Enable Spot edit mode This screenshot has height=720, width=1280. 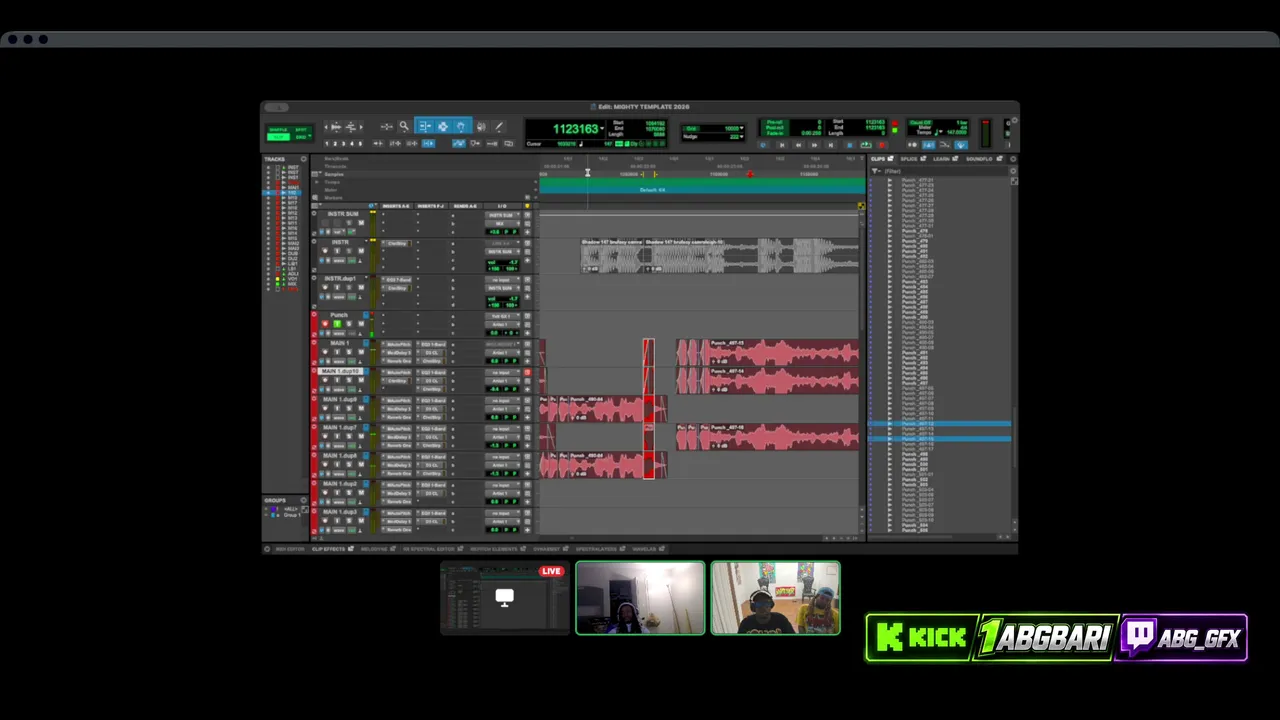click(300, 129)
